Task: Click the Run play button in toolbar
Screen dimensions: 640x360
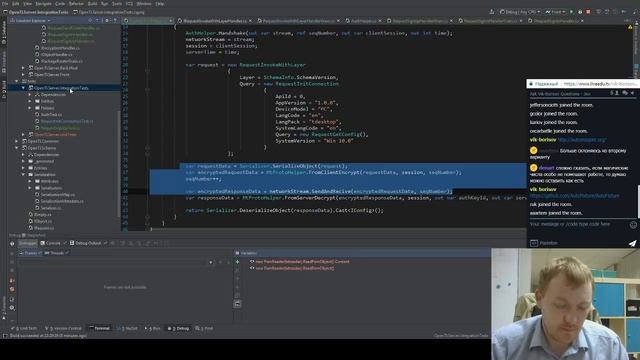Action: (571, 12)
